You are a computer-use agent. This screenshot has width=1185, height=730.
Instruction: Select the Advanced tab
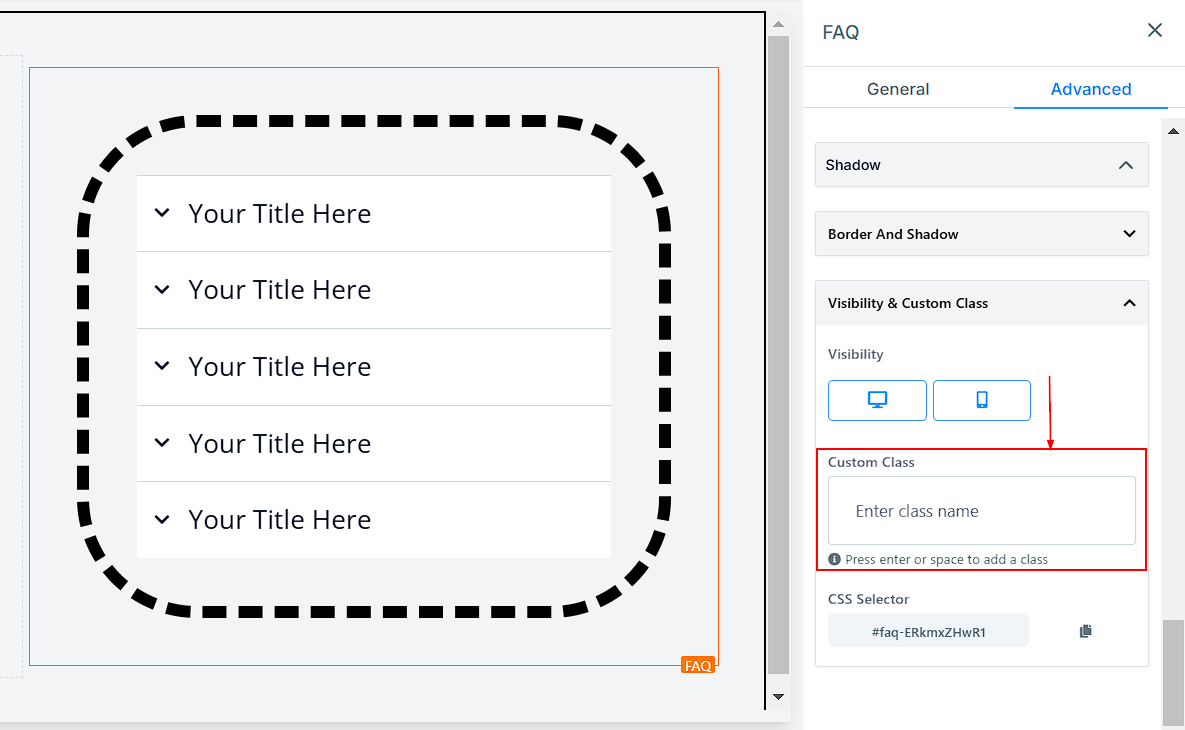pyautogui.click(x=1090, y=89)
